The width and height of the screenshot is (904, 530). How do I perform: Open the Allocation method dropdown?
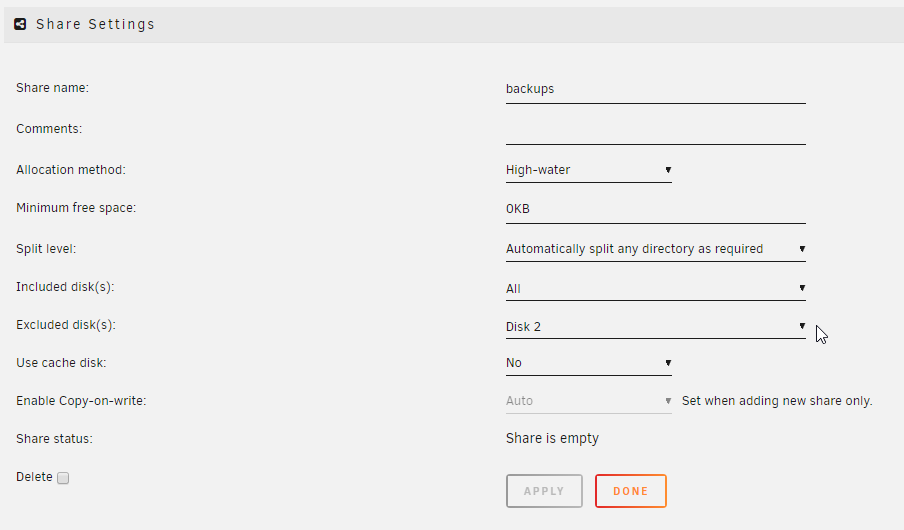tap(589, 170)
